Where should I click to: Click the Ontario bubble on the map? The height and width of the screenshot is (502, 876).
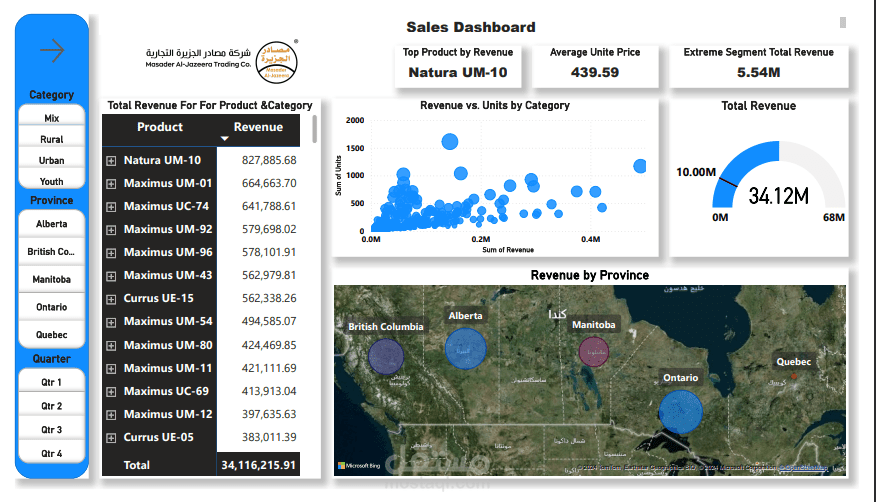click(680, 412)
